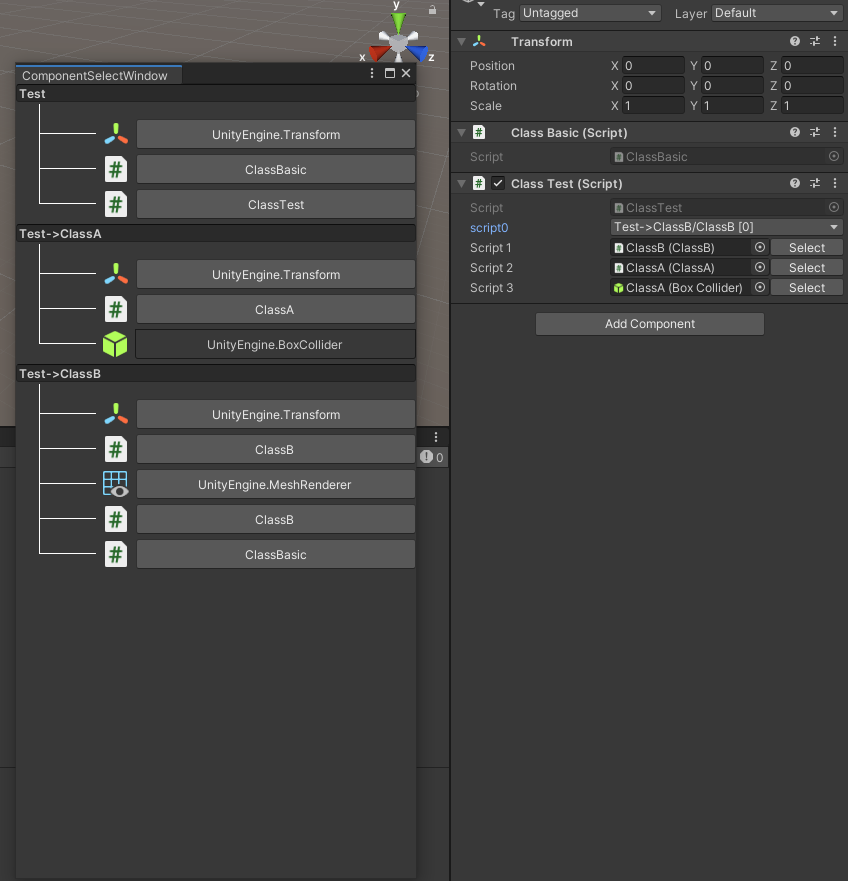Open the three-dot menu of Class Basic (Script)
Screen dimensions: 848x881
[835, 132]
